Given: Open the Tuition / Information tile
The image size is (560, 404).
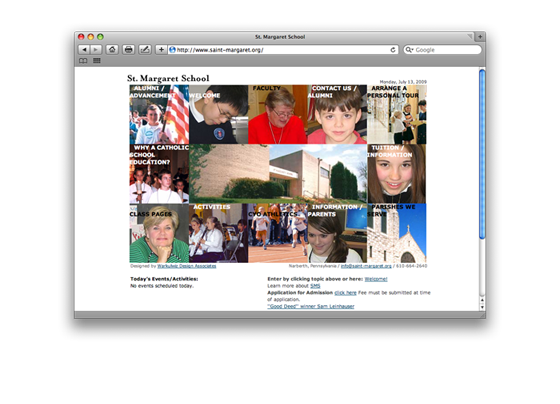Looking at the screenshot, I should coord(397,174).
